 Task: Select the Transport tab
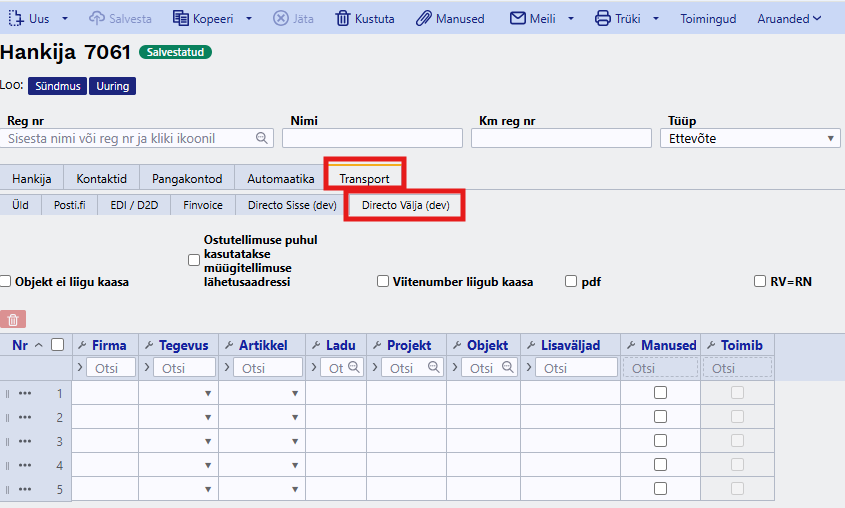click(364, 178)
